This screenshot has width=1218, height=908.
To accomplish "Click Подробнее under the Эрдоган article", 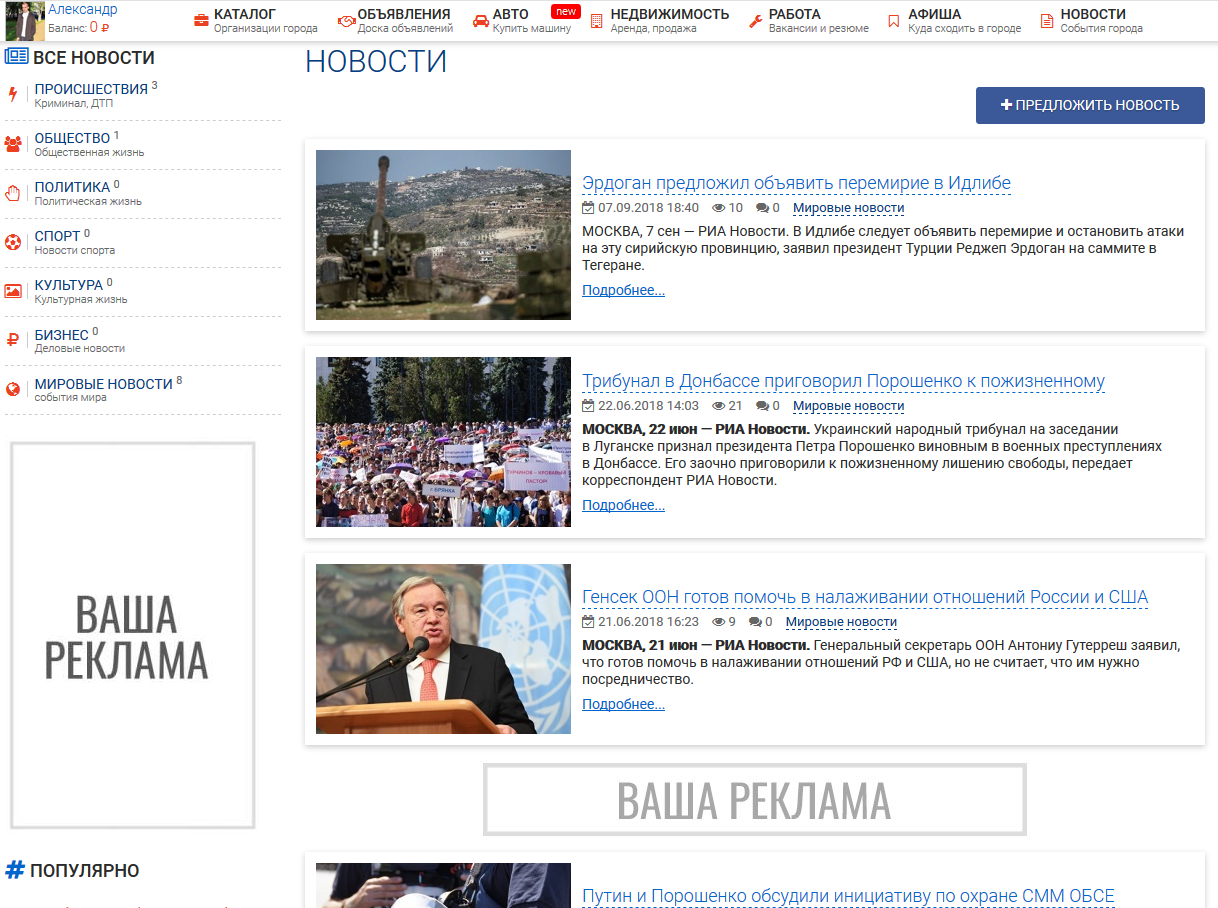I will 623,290.
